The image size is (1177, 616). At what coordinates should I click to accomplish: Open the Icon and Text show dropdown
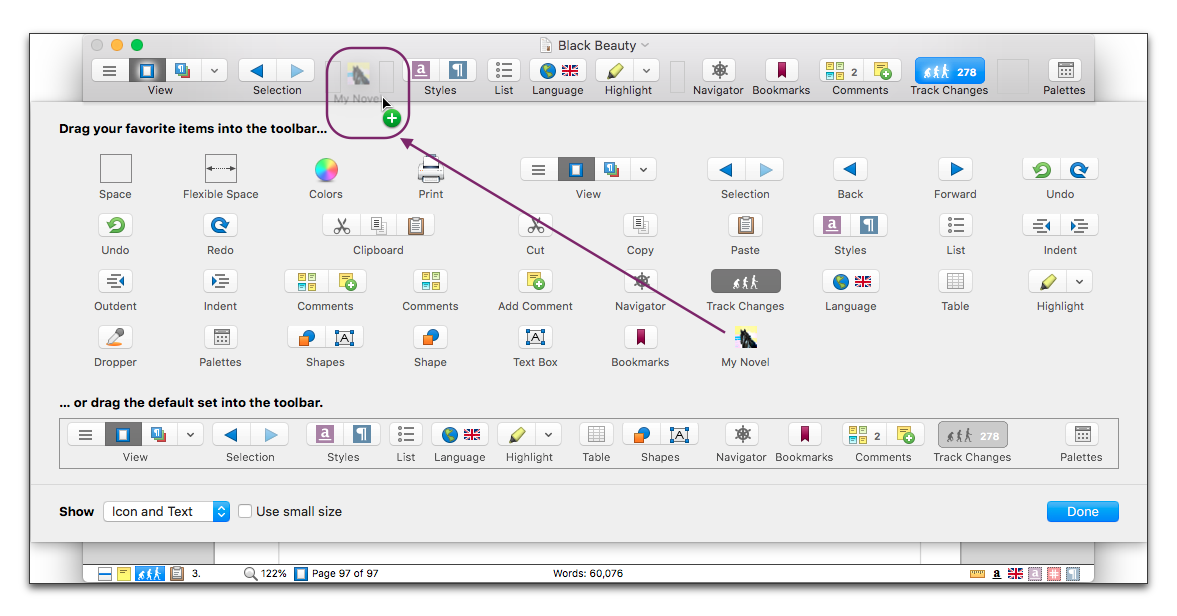167,511
